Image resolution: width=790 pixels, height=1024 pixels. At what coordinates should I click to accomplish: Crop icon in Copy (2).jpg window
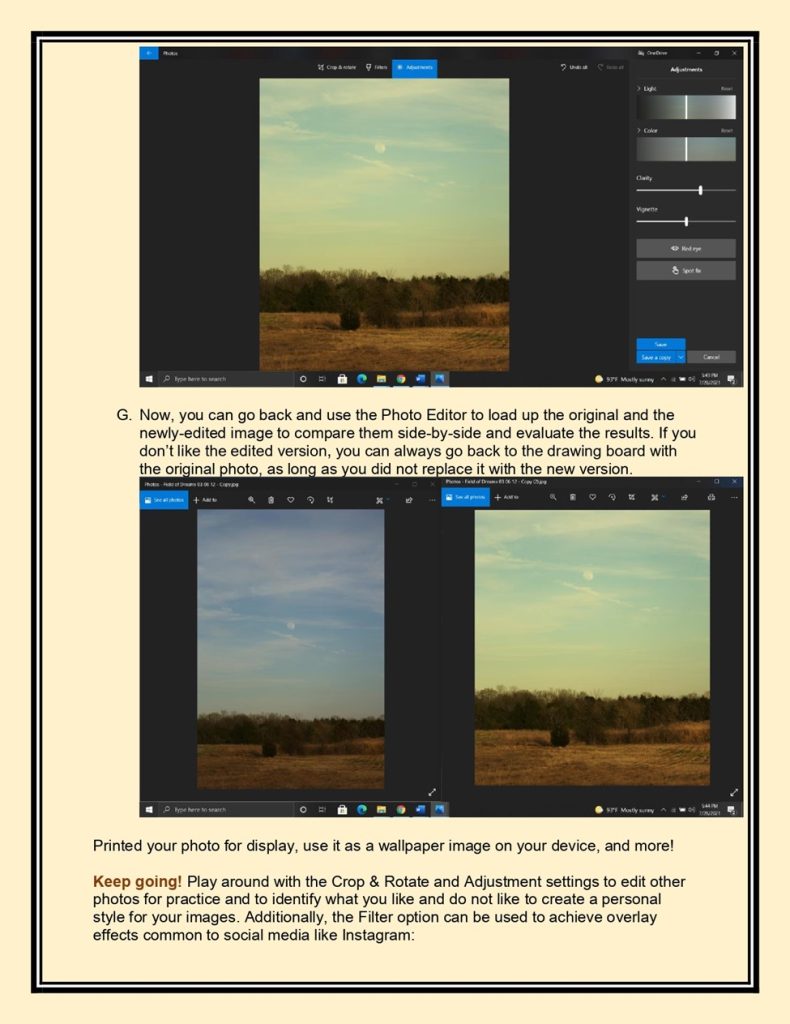[631, 497]
